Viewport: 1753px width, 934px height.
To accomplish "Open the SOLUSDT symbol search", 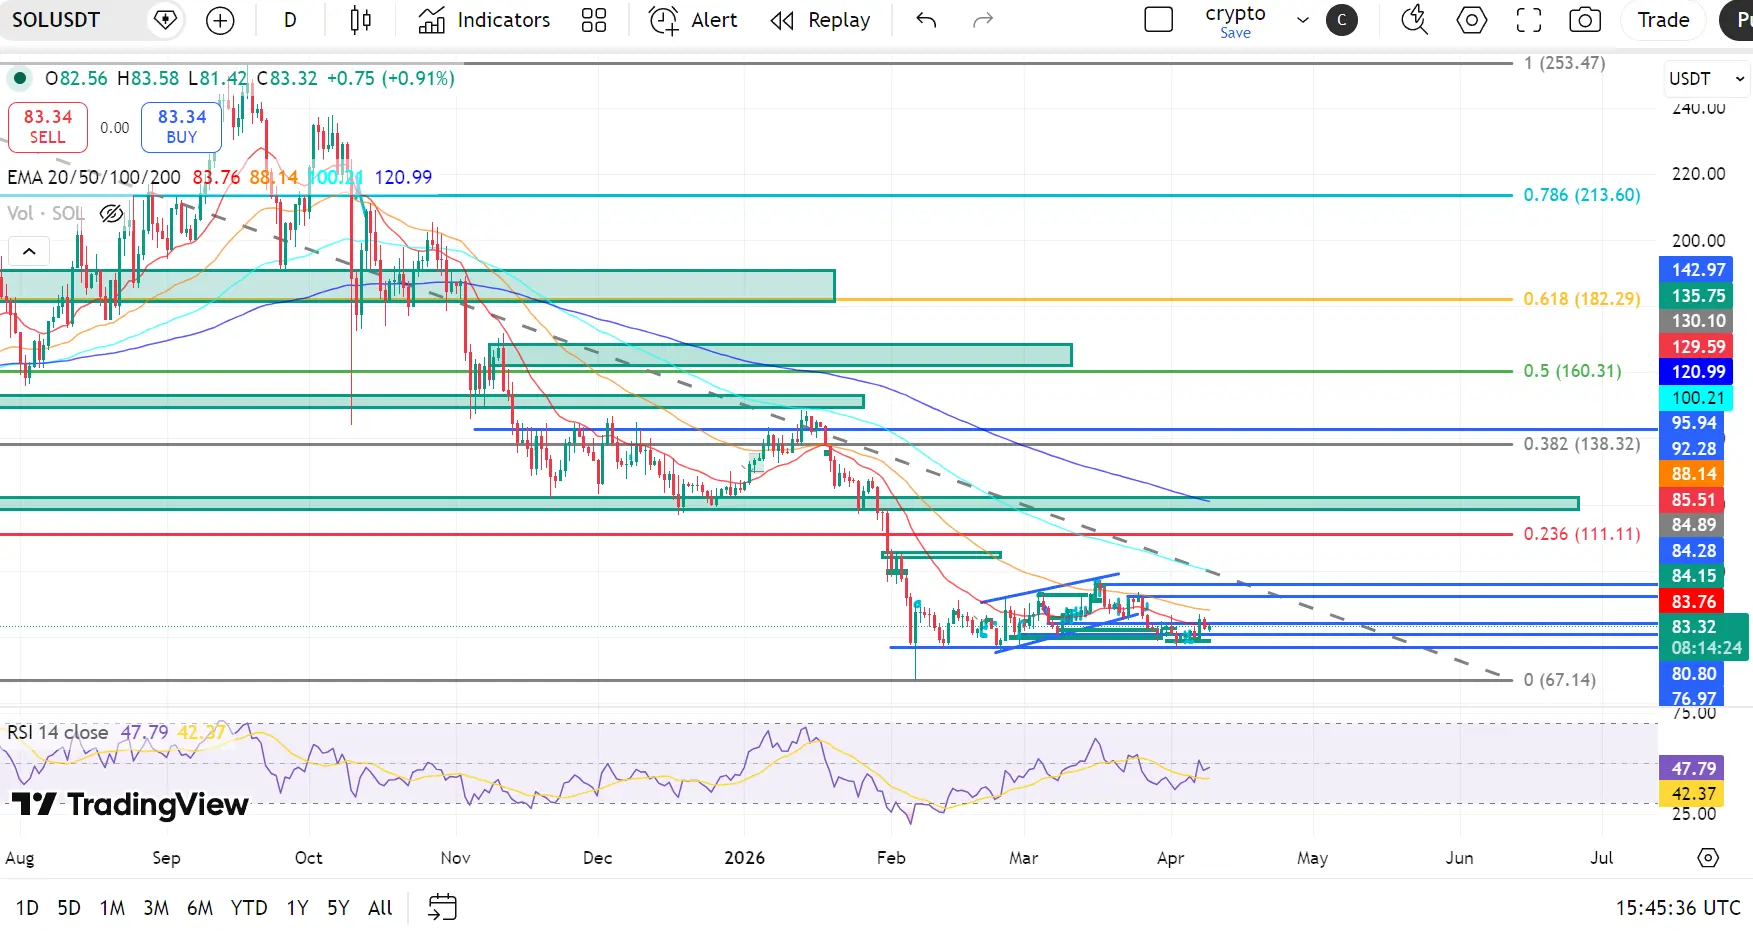I will 56,20.
